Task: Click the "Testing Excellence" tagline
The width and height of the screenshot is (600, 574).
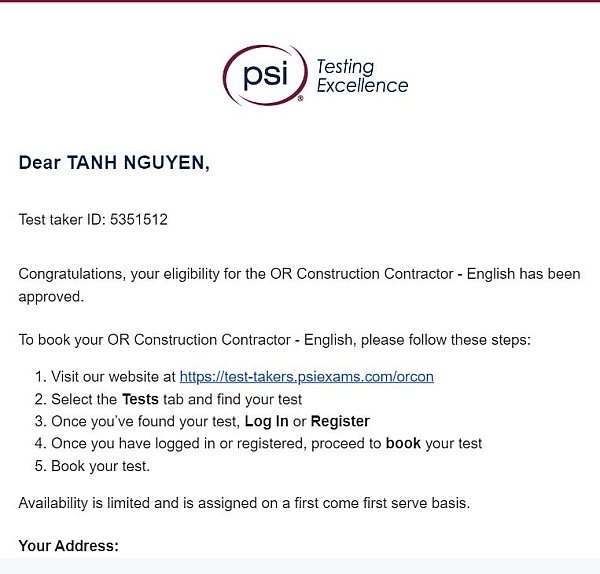Action: click(361, 76)
